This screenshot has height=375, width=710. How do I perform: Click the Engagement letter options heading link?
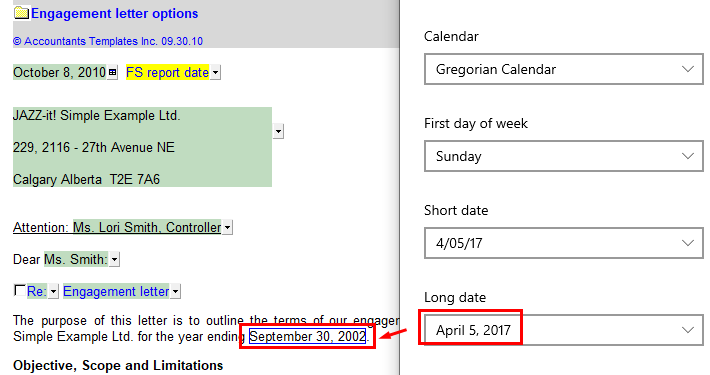(115, 14)
